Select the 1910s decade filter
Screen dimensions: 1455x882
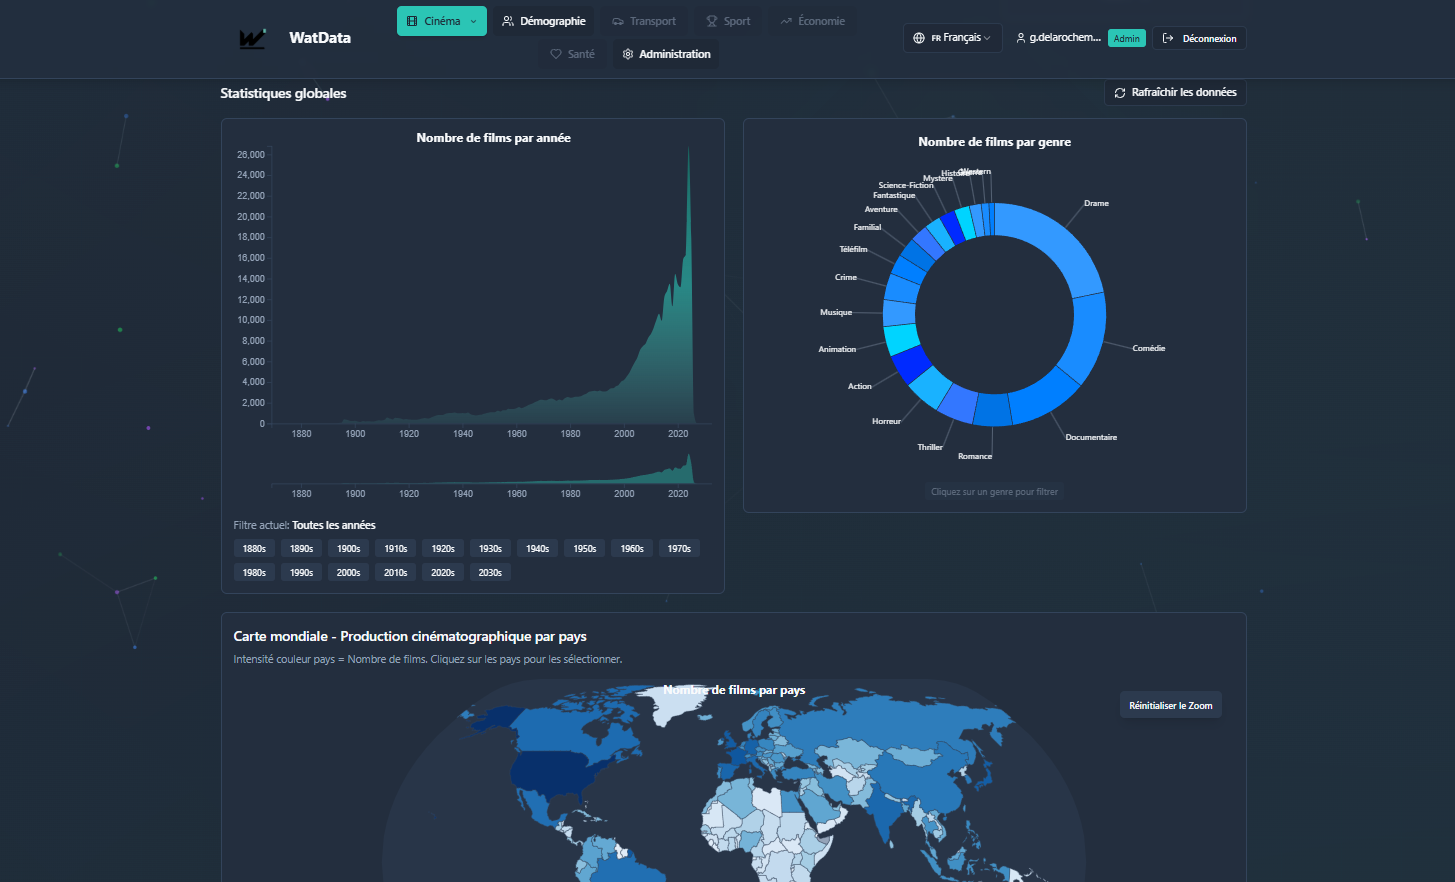point(396,548)
